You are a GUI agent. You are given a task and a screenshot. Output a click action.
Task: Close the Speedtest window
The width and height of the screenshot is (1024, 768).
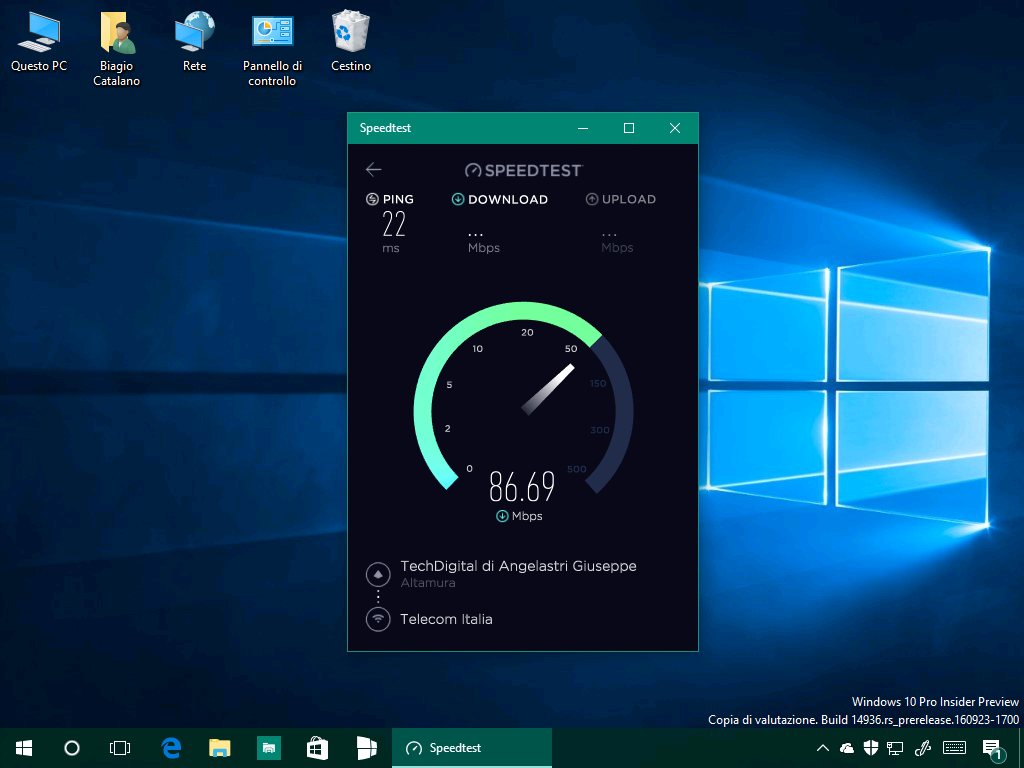coord(675,128)
